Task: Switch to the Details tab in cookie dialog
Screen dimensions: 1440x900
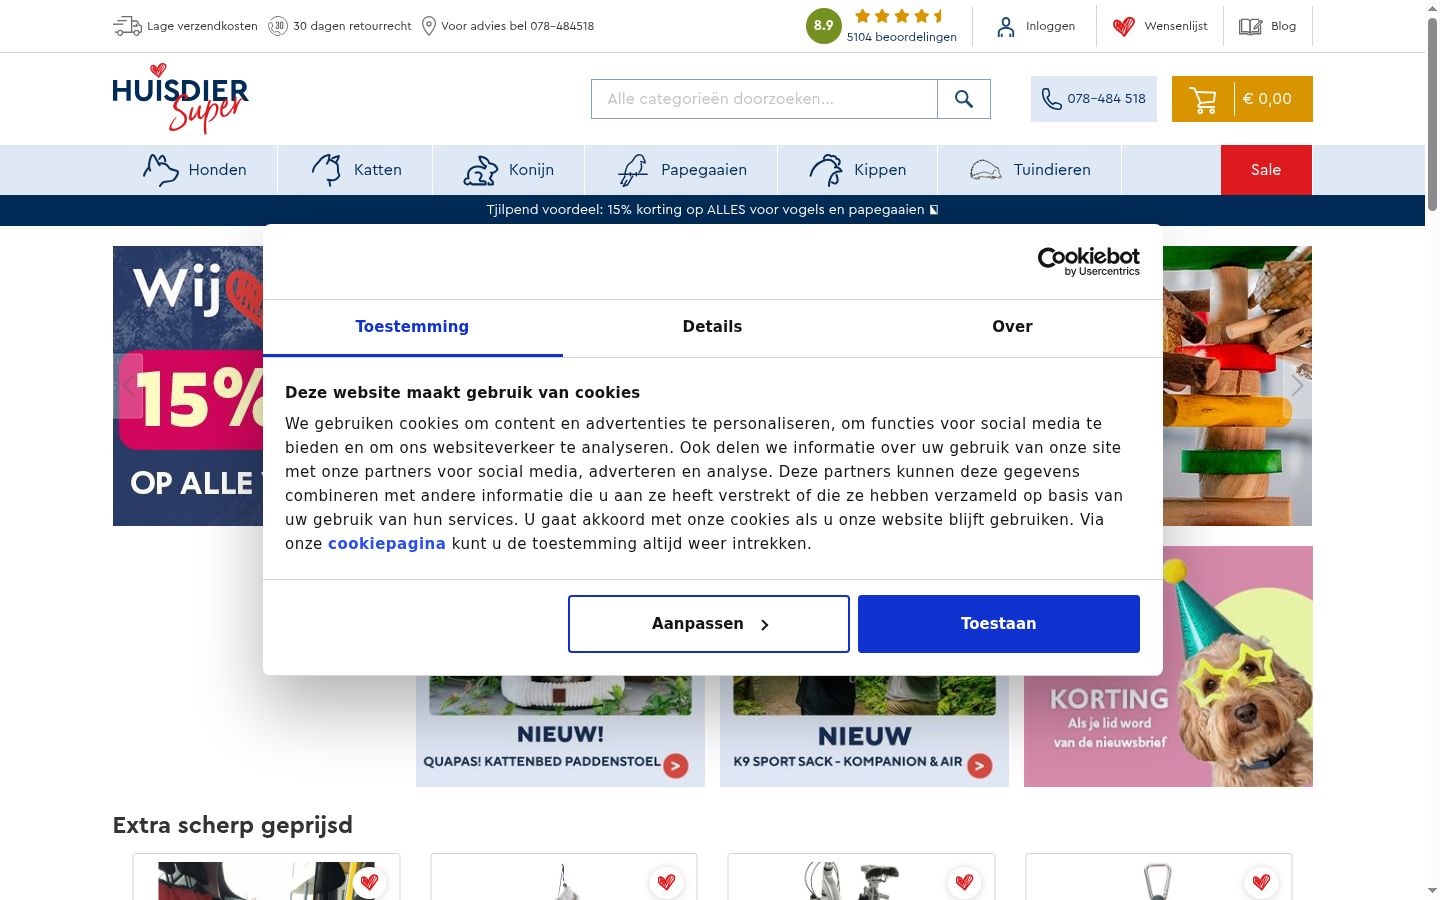Action: tap(712, 327)
